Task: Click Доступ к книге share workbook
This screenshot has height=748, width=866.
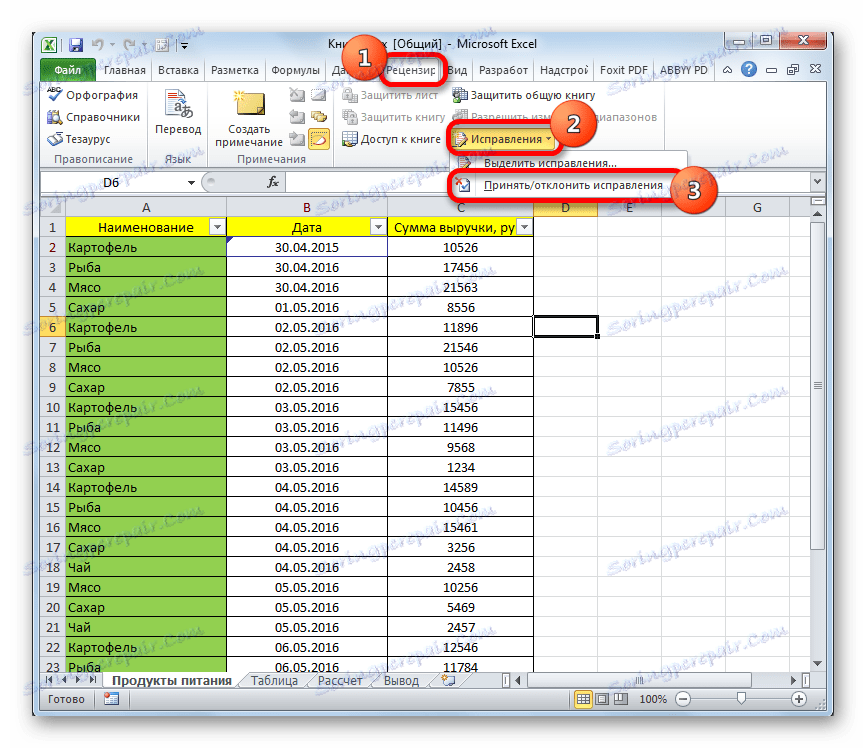Action: pos(391,139)
